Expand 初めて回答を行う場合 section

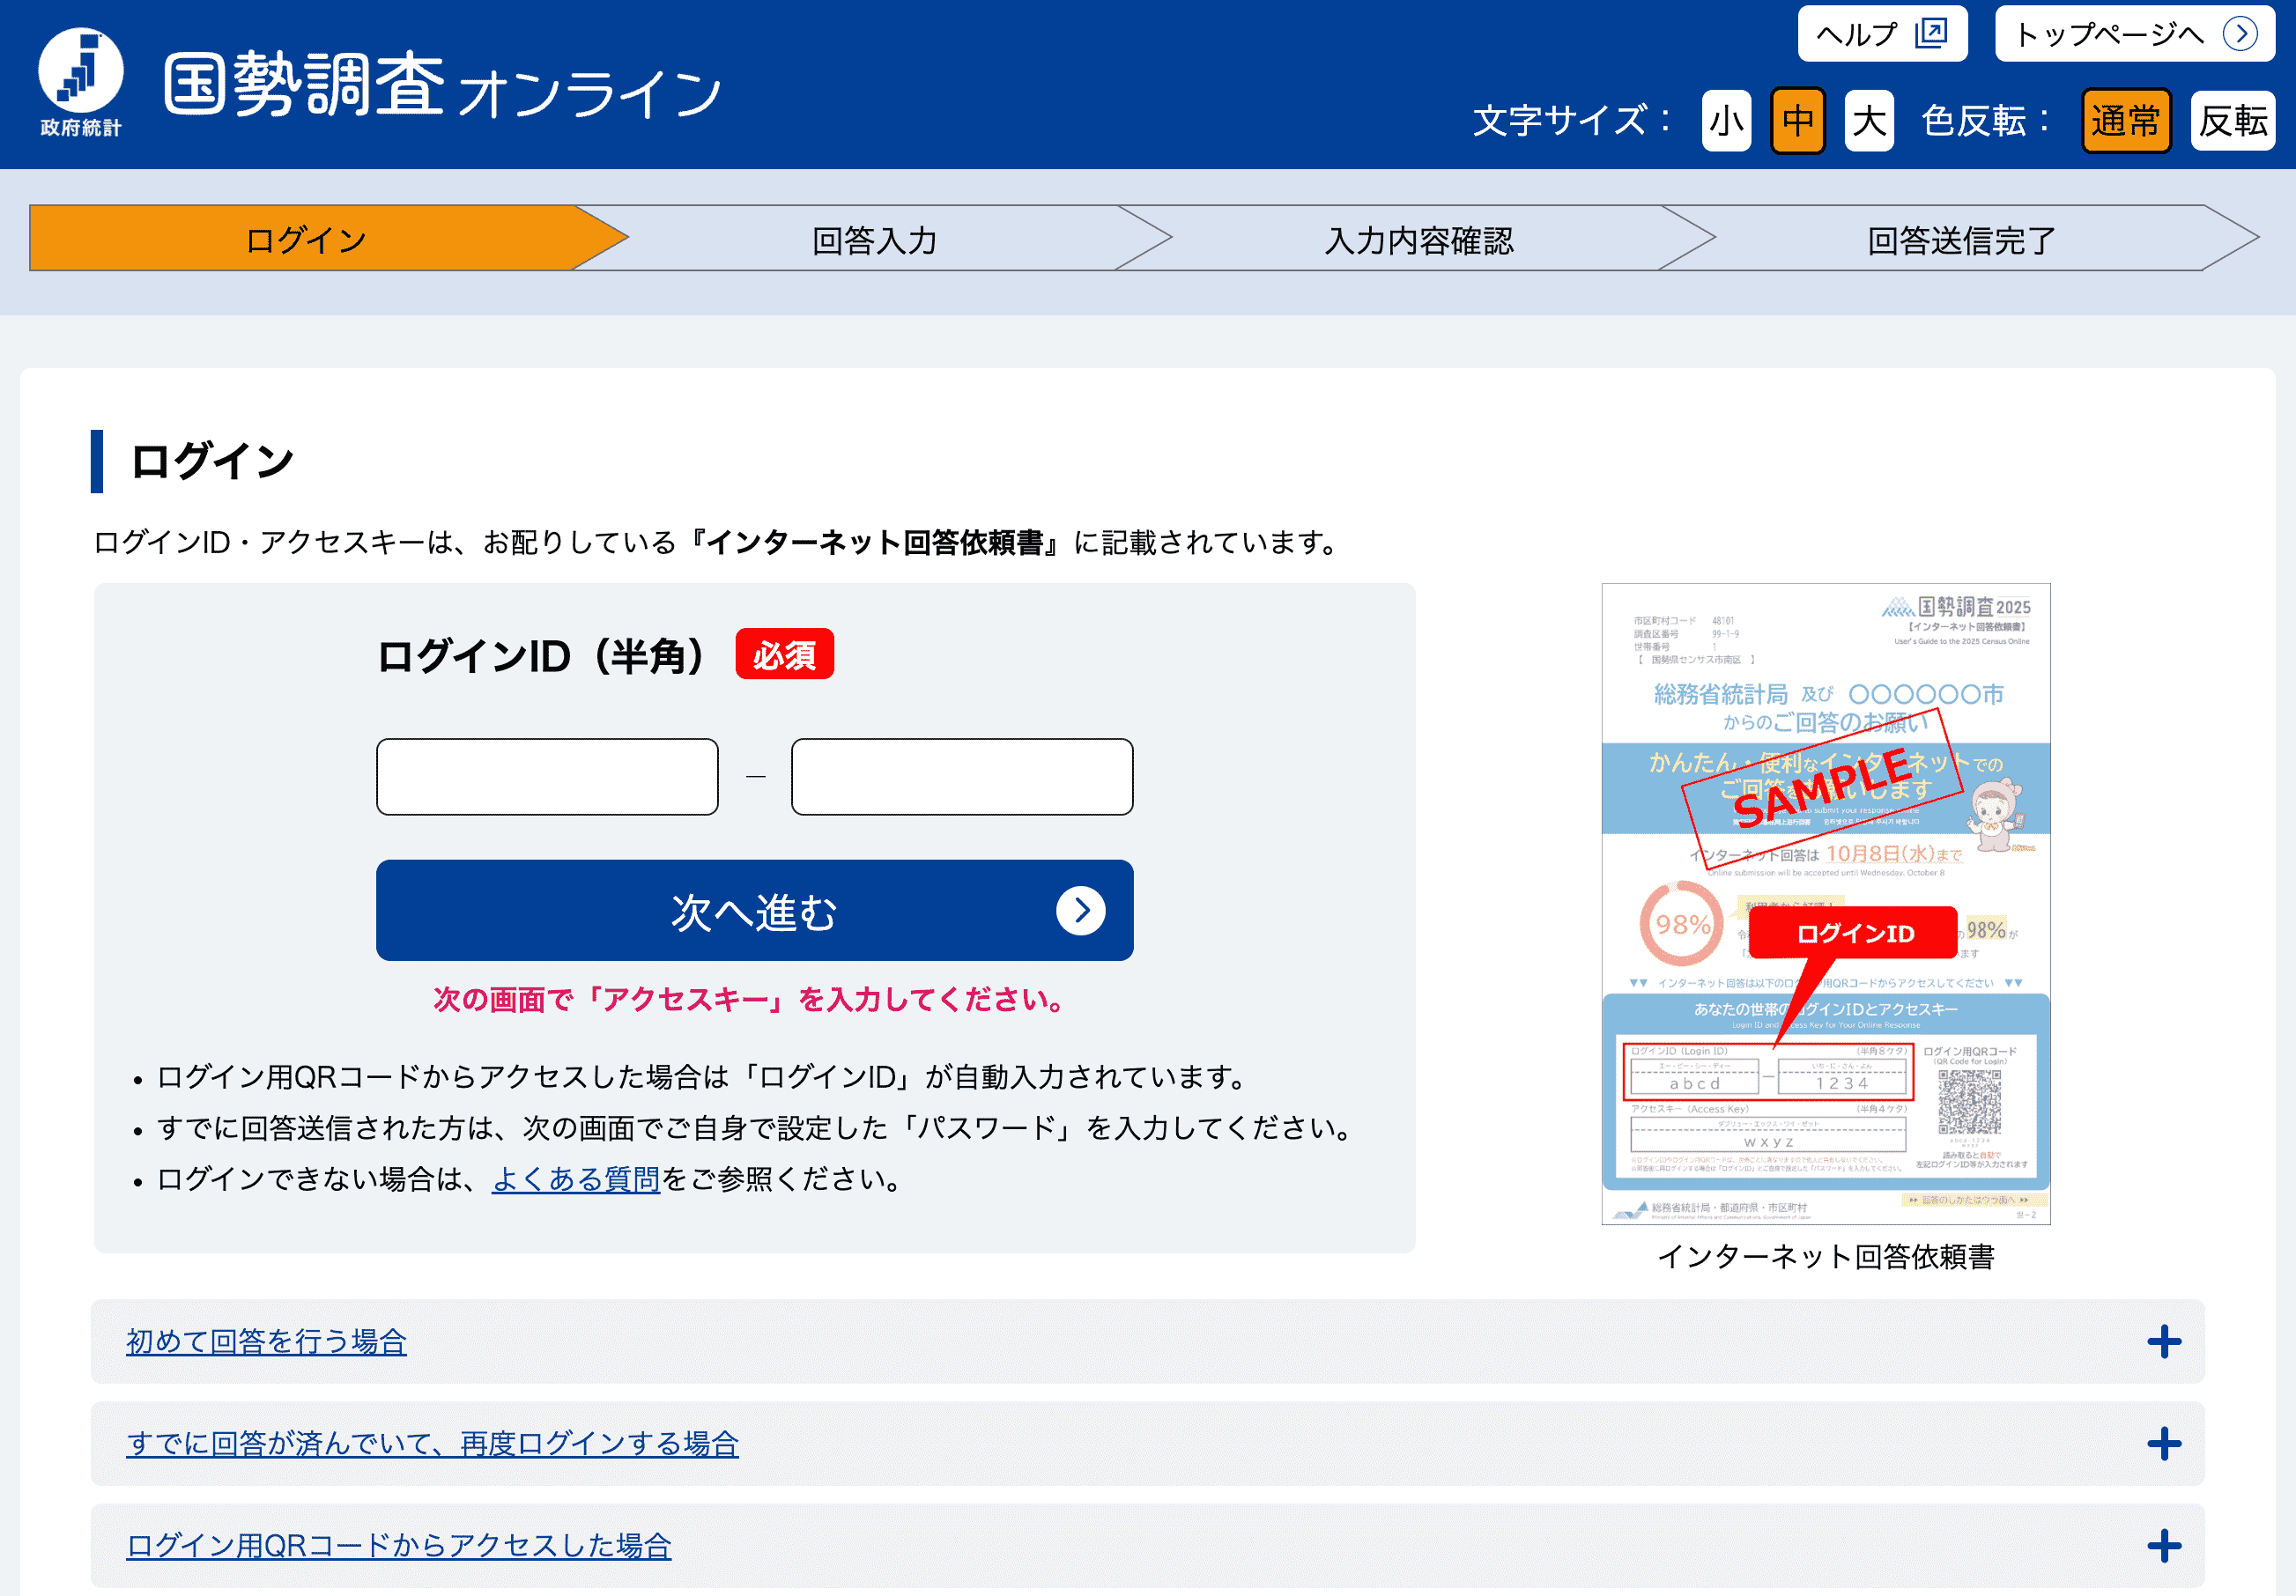point(266,1342)
